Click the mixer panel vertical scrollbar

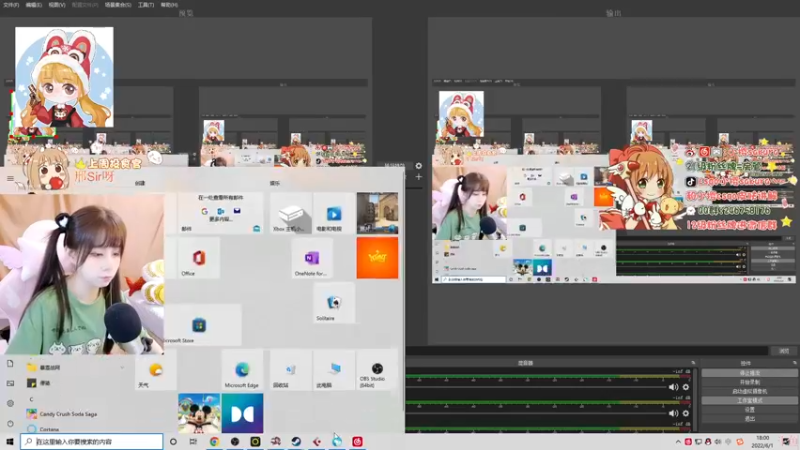(x=695, y=401)
